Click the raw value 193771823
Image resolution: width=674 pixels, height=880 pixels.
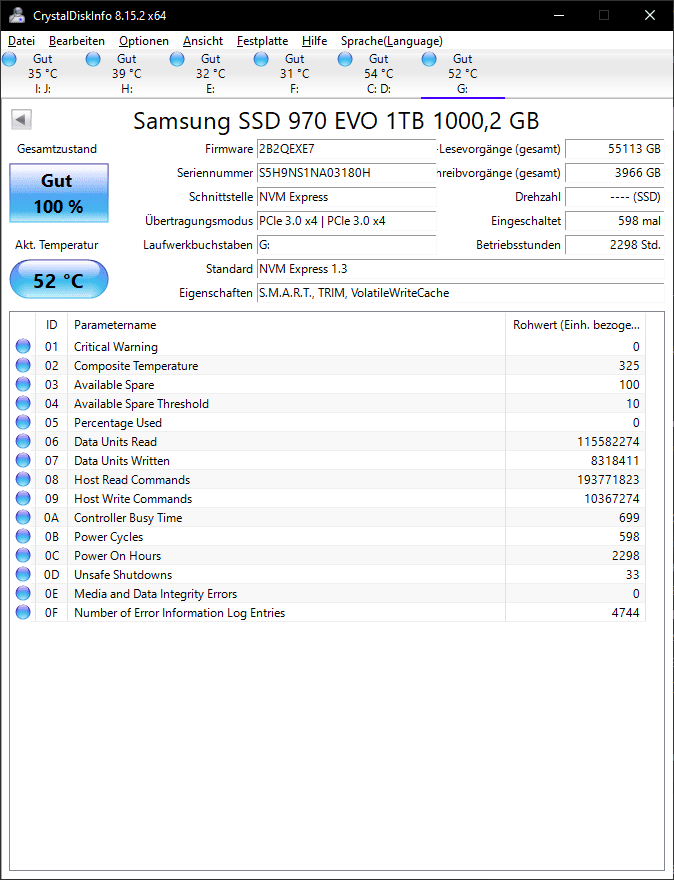pyautogui.click(x=608, y=480)
